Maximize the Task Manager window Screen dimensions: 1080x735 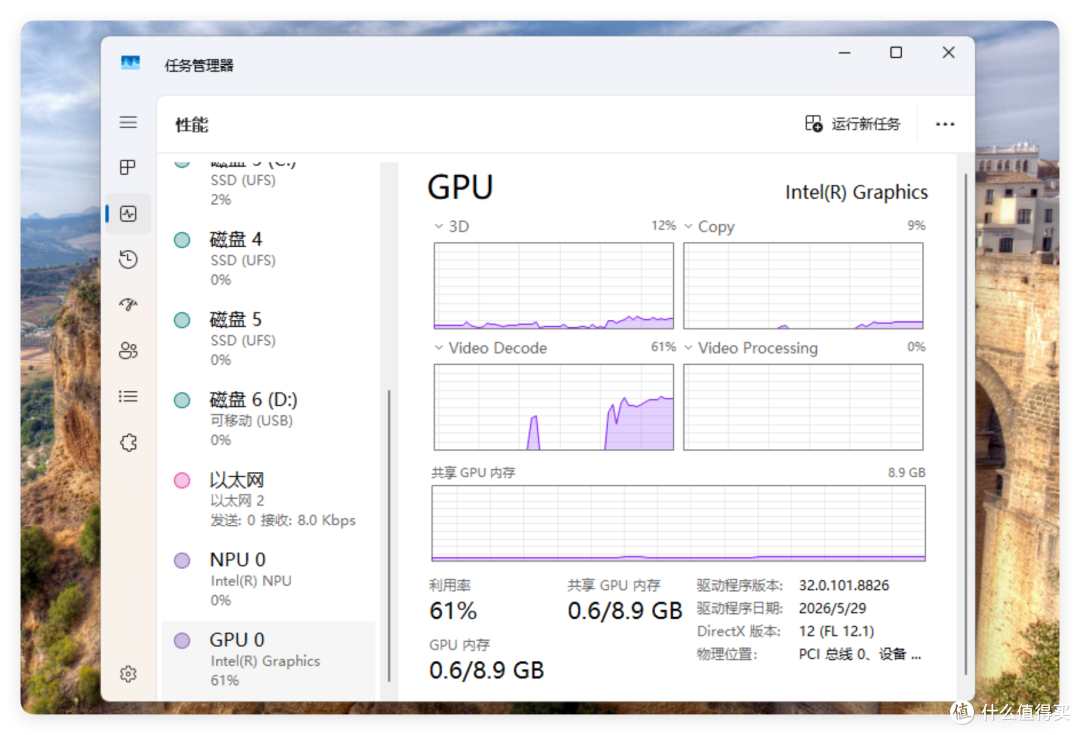tap(895, 52)
